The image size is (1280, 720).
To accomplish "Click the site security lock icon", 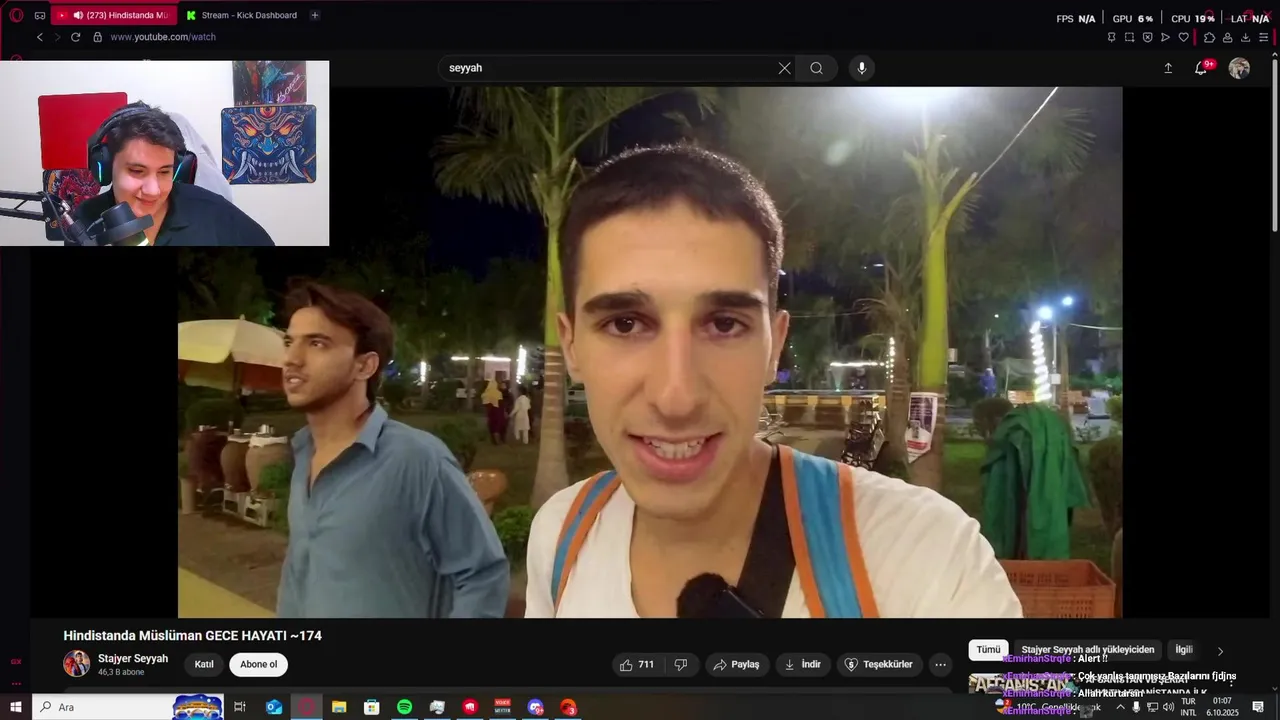I will [97, 37].
